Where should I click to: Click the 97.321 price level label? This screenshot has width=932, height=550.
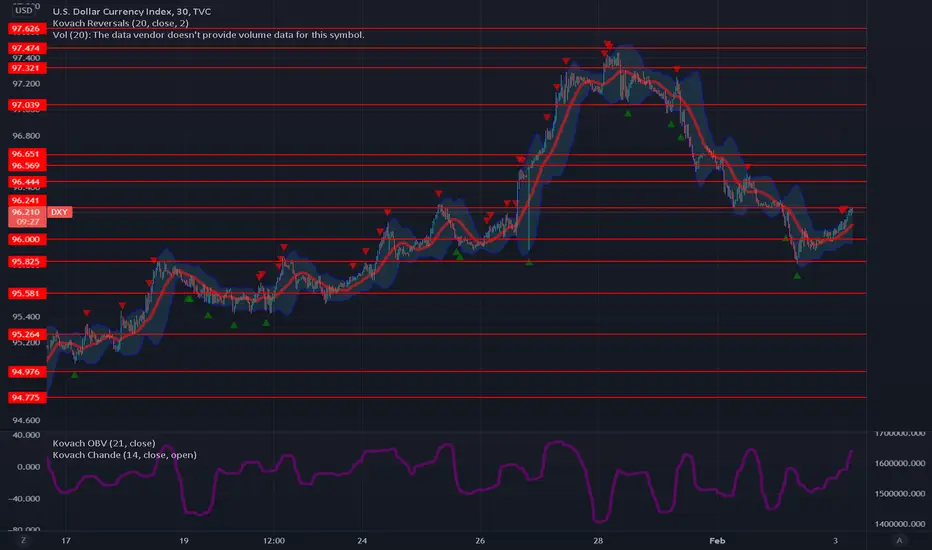point(27,68)
